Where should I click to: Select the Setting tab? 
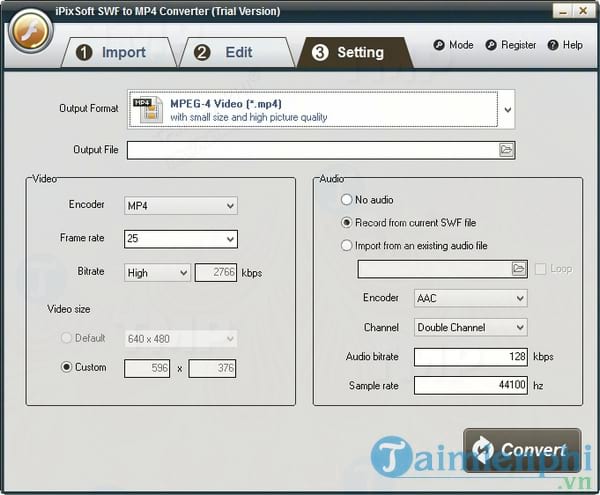355,52
